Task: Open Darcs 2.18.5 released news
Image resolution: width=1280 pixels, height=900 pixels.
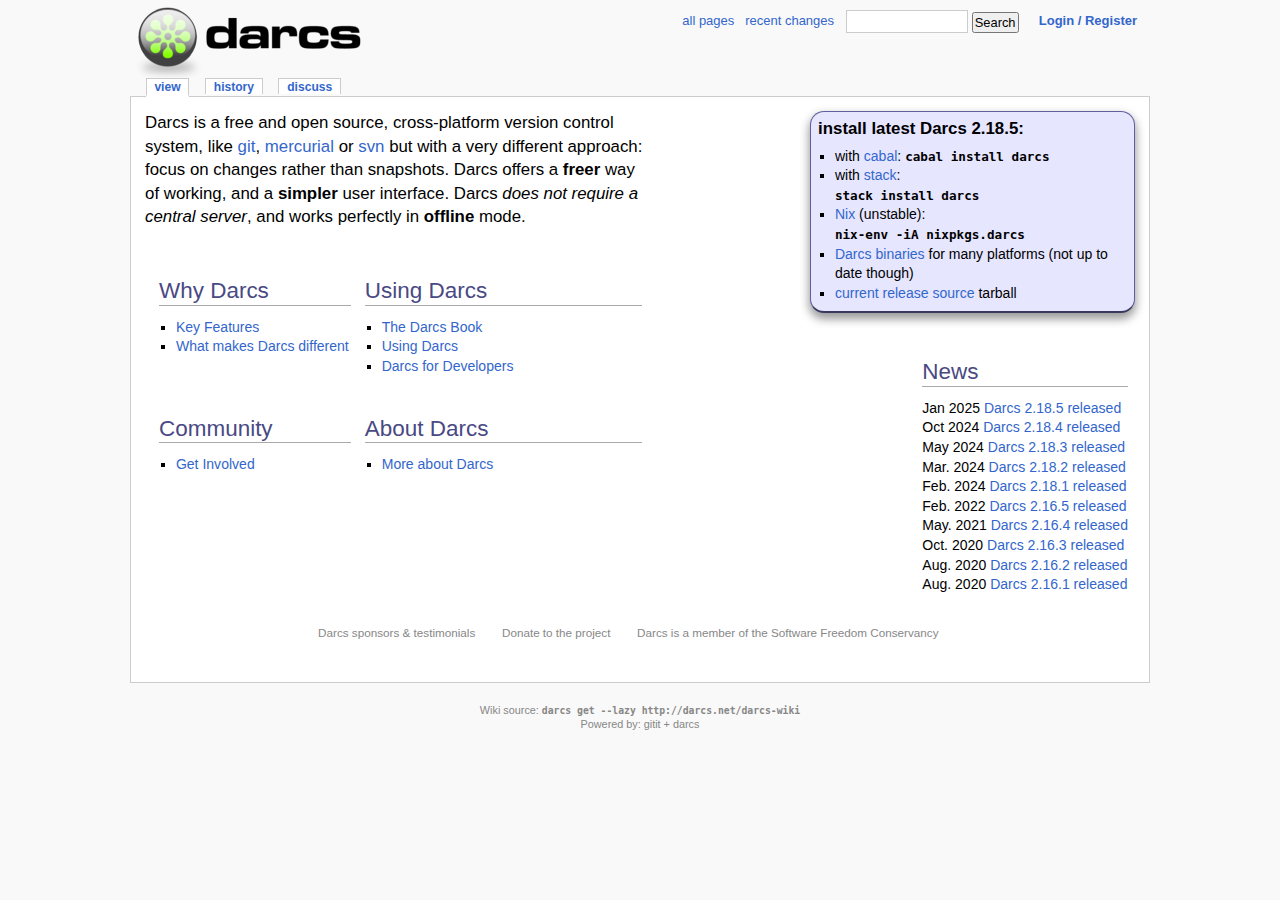Action: 1052,408
